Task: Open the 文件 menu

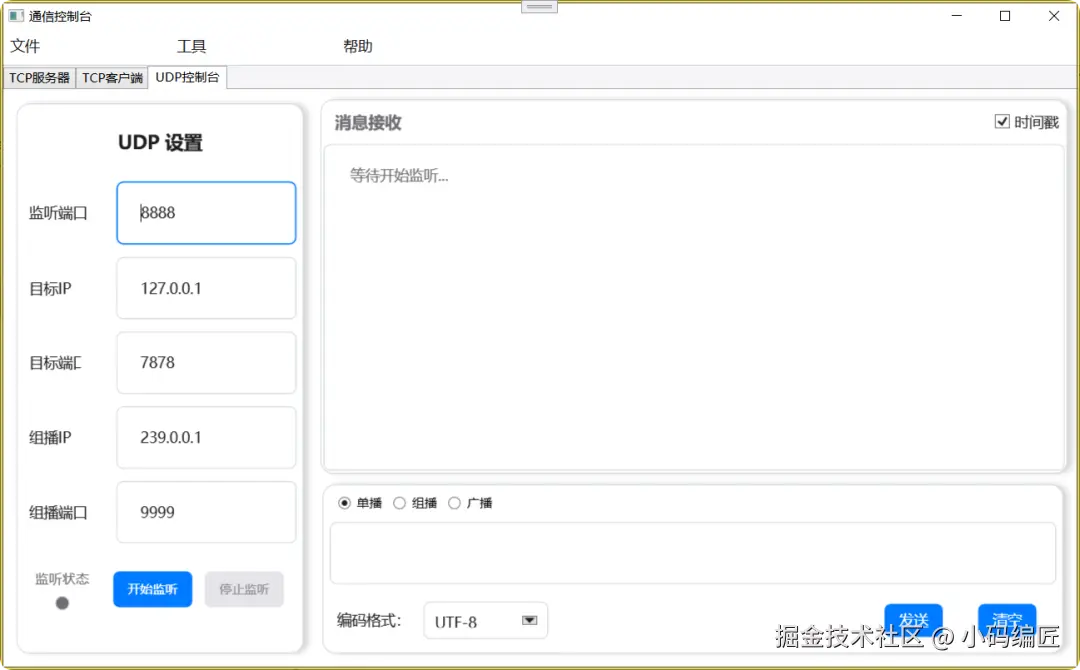Action: pos(25,46)
